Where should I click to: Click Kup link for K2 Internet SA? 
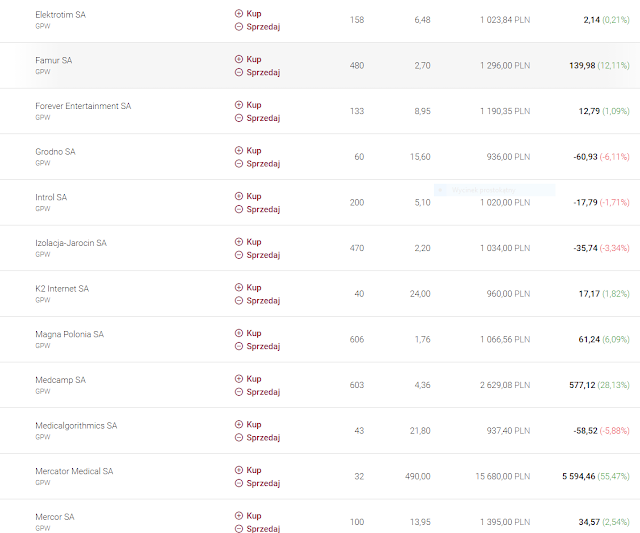tap(253, 288)
